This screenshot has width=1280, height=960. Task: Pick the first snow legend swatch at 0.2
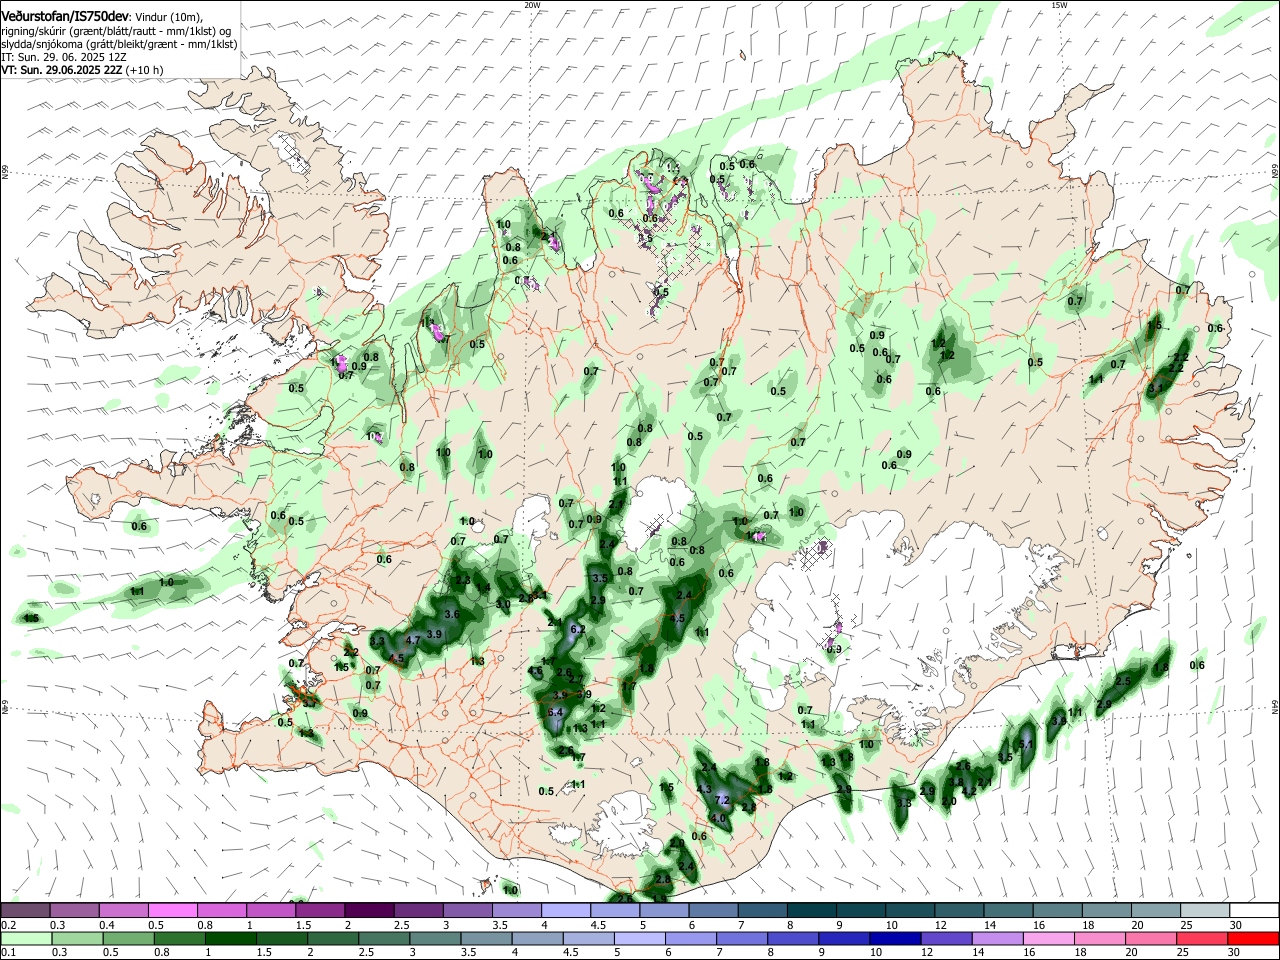tap(25, 910)
